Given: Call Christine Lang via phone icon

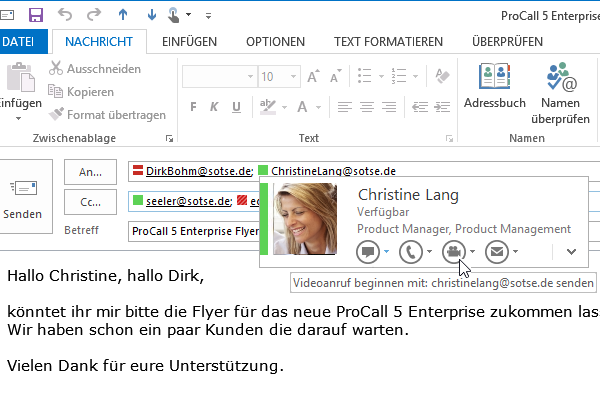Looking at the screenshot, I should 411,252.
